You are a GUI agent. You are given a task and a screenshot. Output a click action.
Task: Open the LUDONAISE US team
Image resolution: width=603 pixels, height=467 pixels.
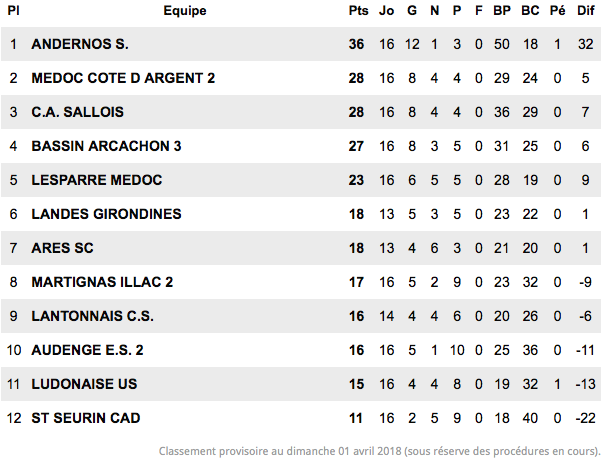coord(84,384)
